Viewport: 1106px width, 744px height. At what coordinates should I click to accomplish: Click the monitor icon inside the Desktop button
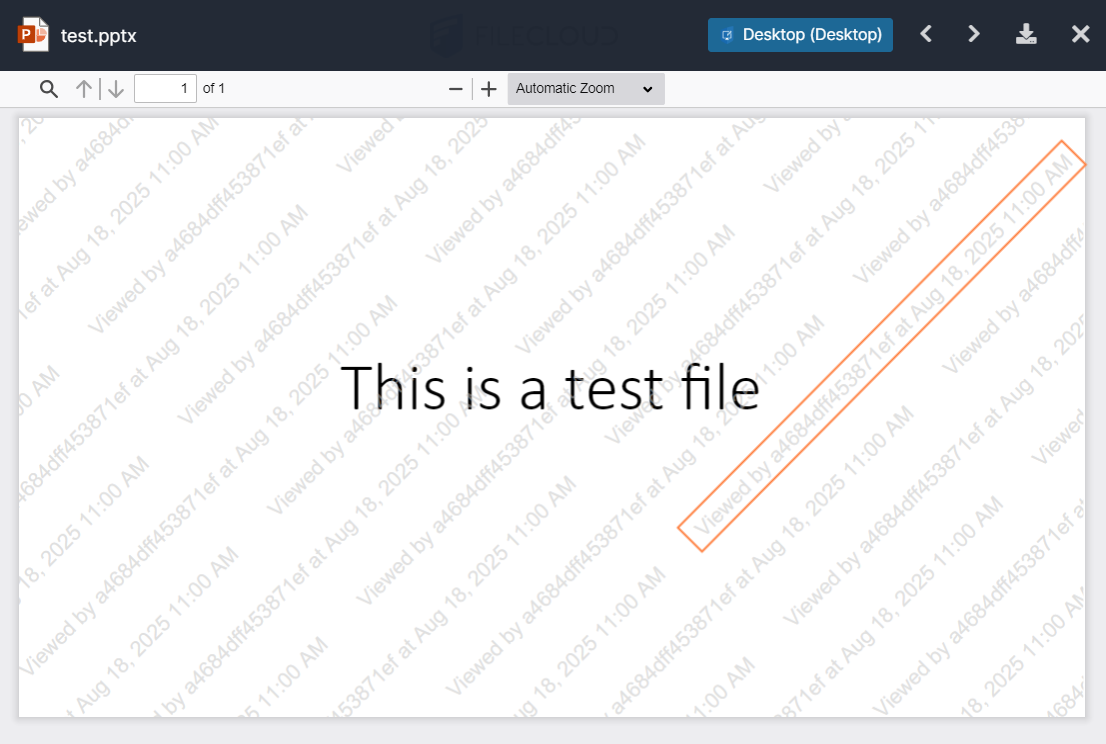click(726, 34)
